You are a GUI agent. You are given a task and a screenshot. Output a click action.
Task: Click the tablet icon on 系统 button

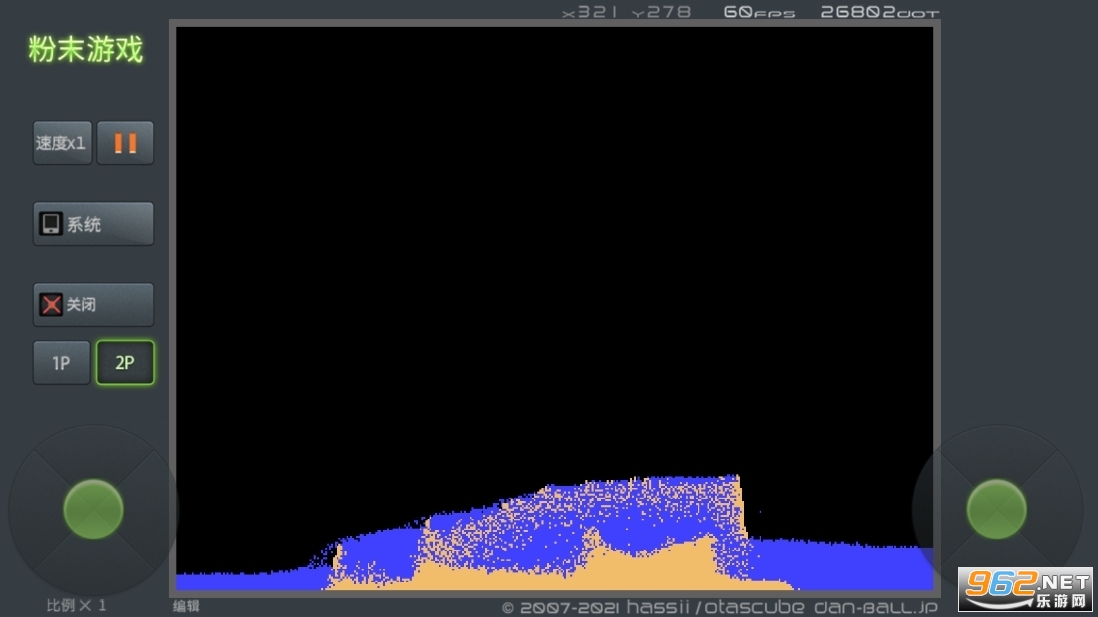pos(51,224)
